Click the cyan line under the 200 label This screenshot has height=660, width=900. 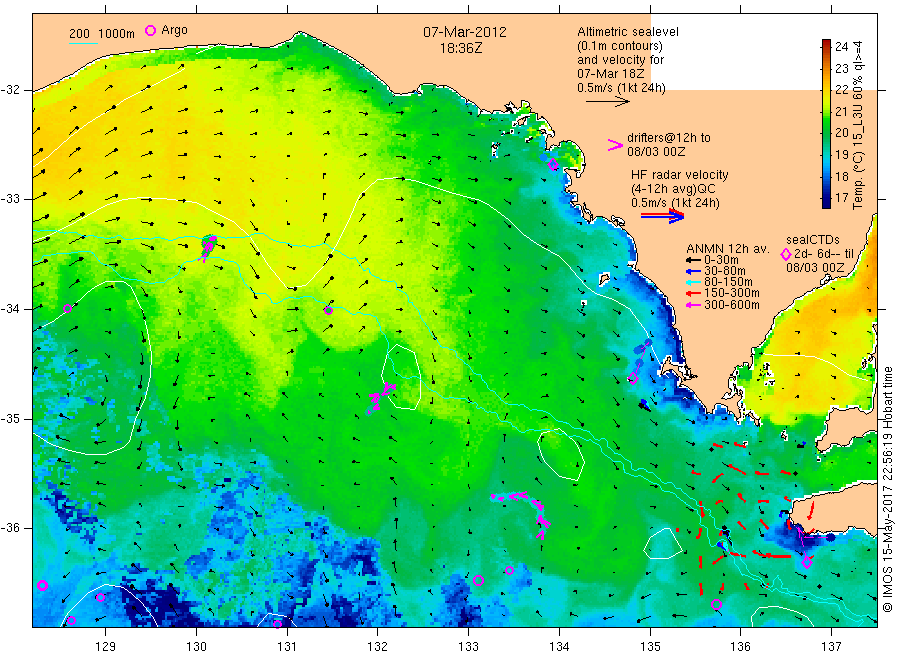[83, 42]
